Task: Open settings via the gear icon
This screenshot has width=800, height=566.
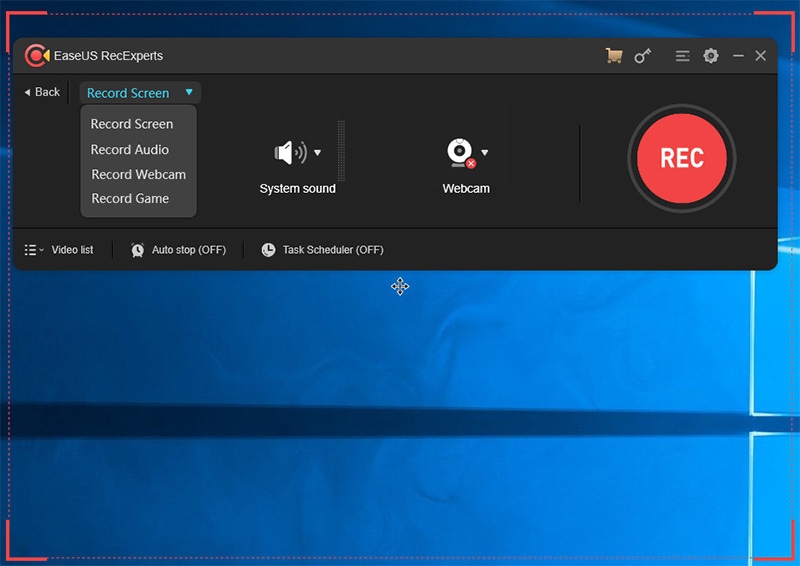Action: pyautogui.click(x=711, y=56)
